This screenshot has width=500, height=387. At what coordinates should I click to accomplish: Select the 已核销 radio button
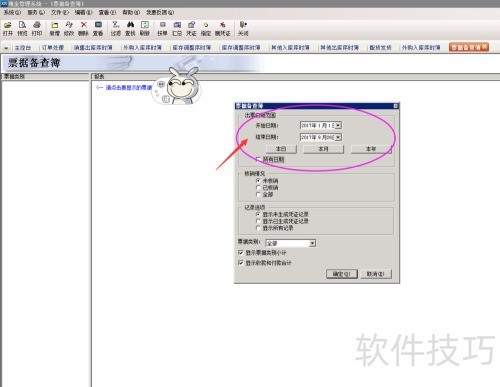pos(258,188)
